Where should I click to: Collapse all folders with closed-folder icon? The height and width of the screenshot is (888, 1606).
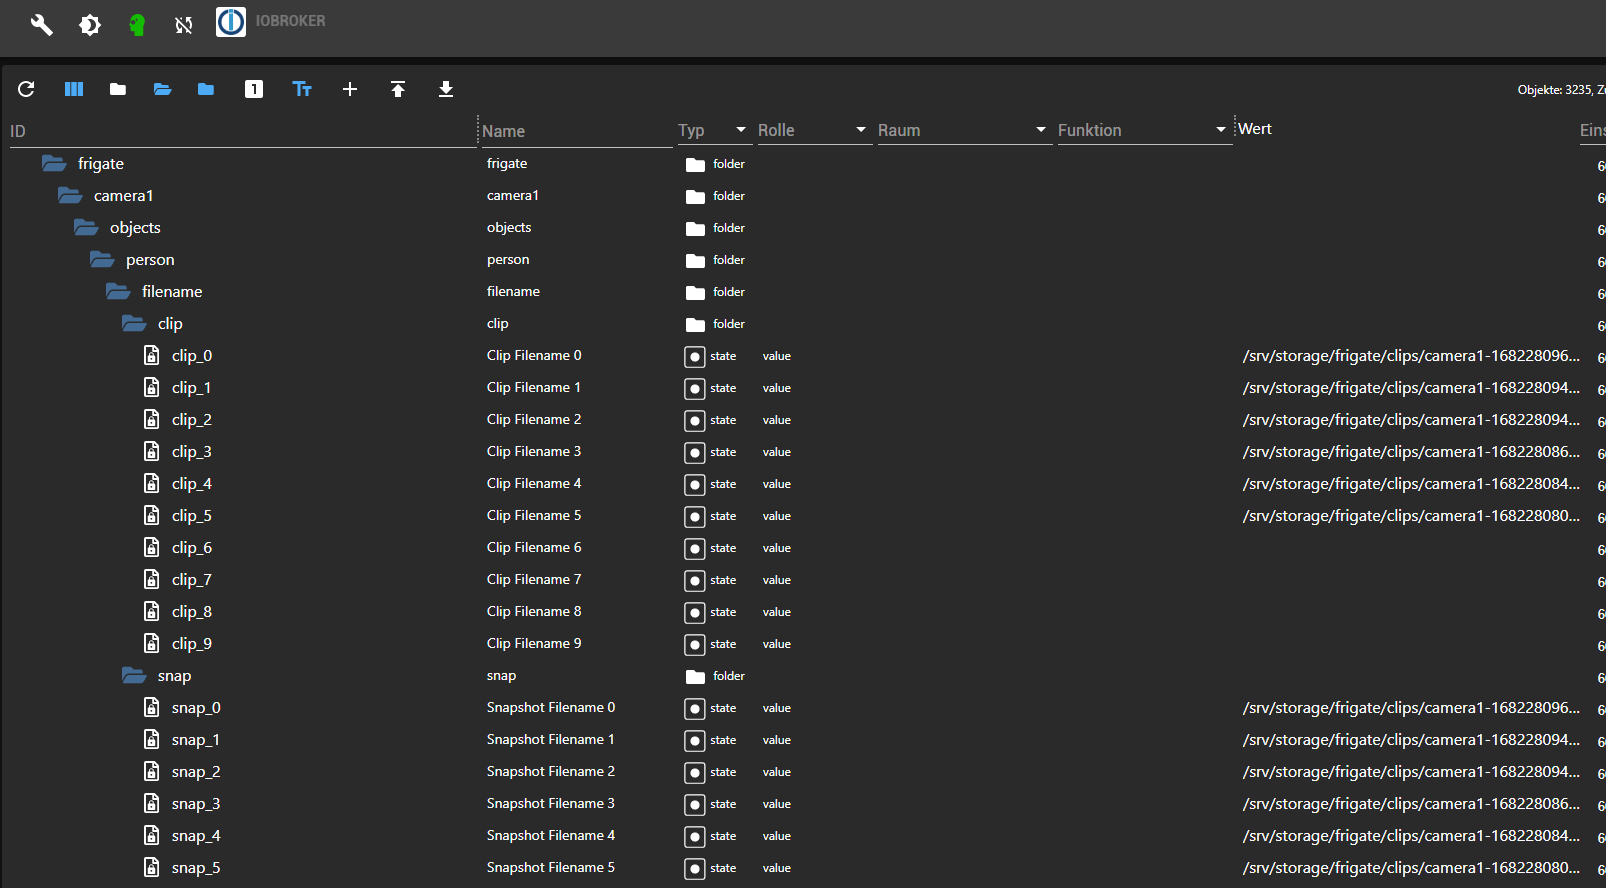118,89
